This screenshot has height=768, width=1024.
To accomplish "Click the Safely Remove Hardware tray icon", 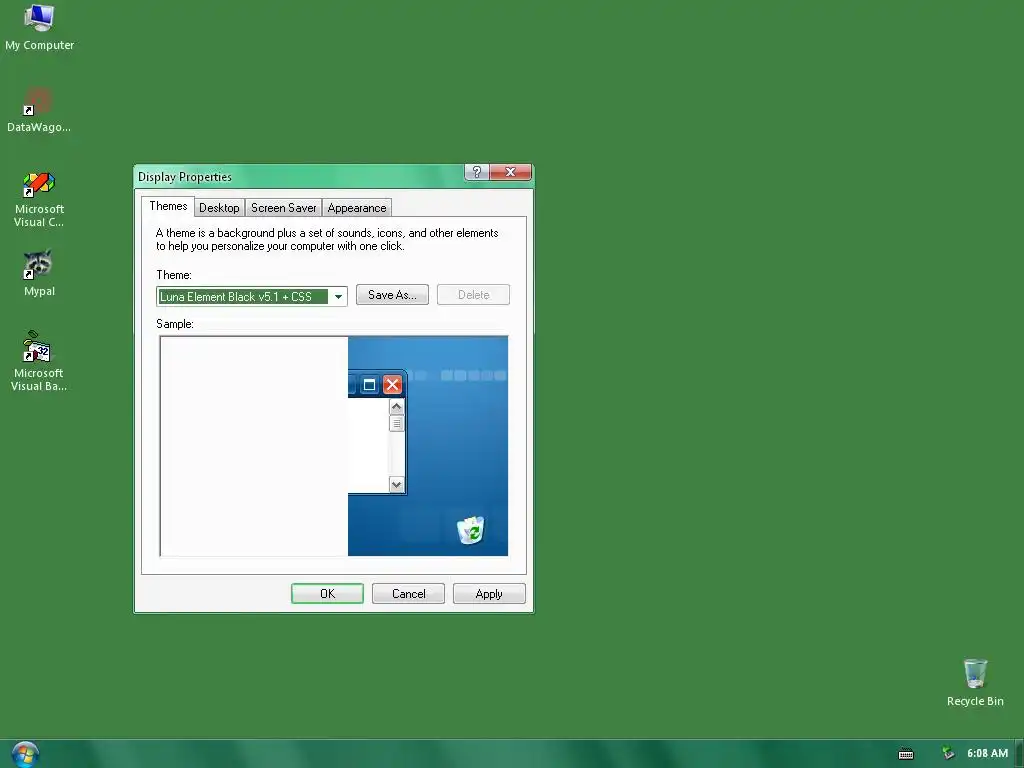I will (948, 754).
